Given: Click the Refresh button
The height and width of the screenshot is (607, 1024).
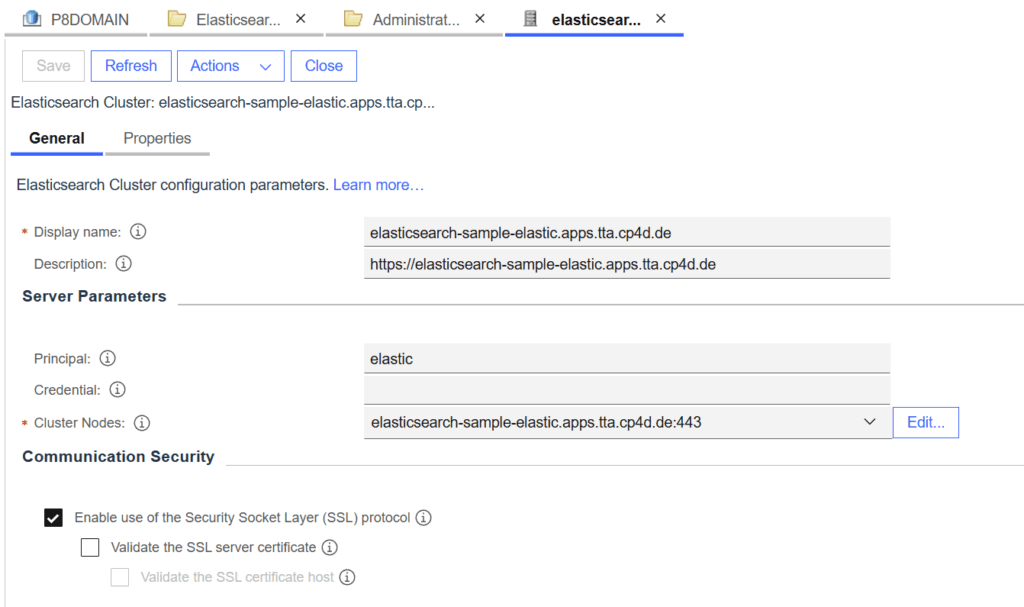Looking at the screenshot, I should pos(131,66).
